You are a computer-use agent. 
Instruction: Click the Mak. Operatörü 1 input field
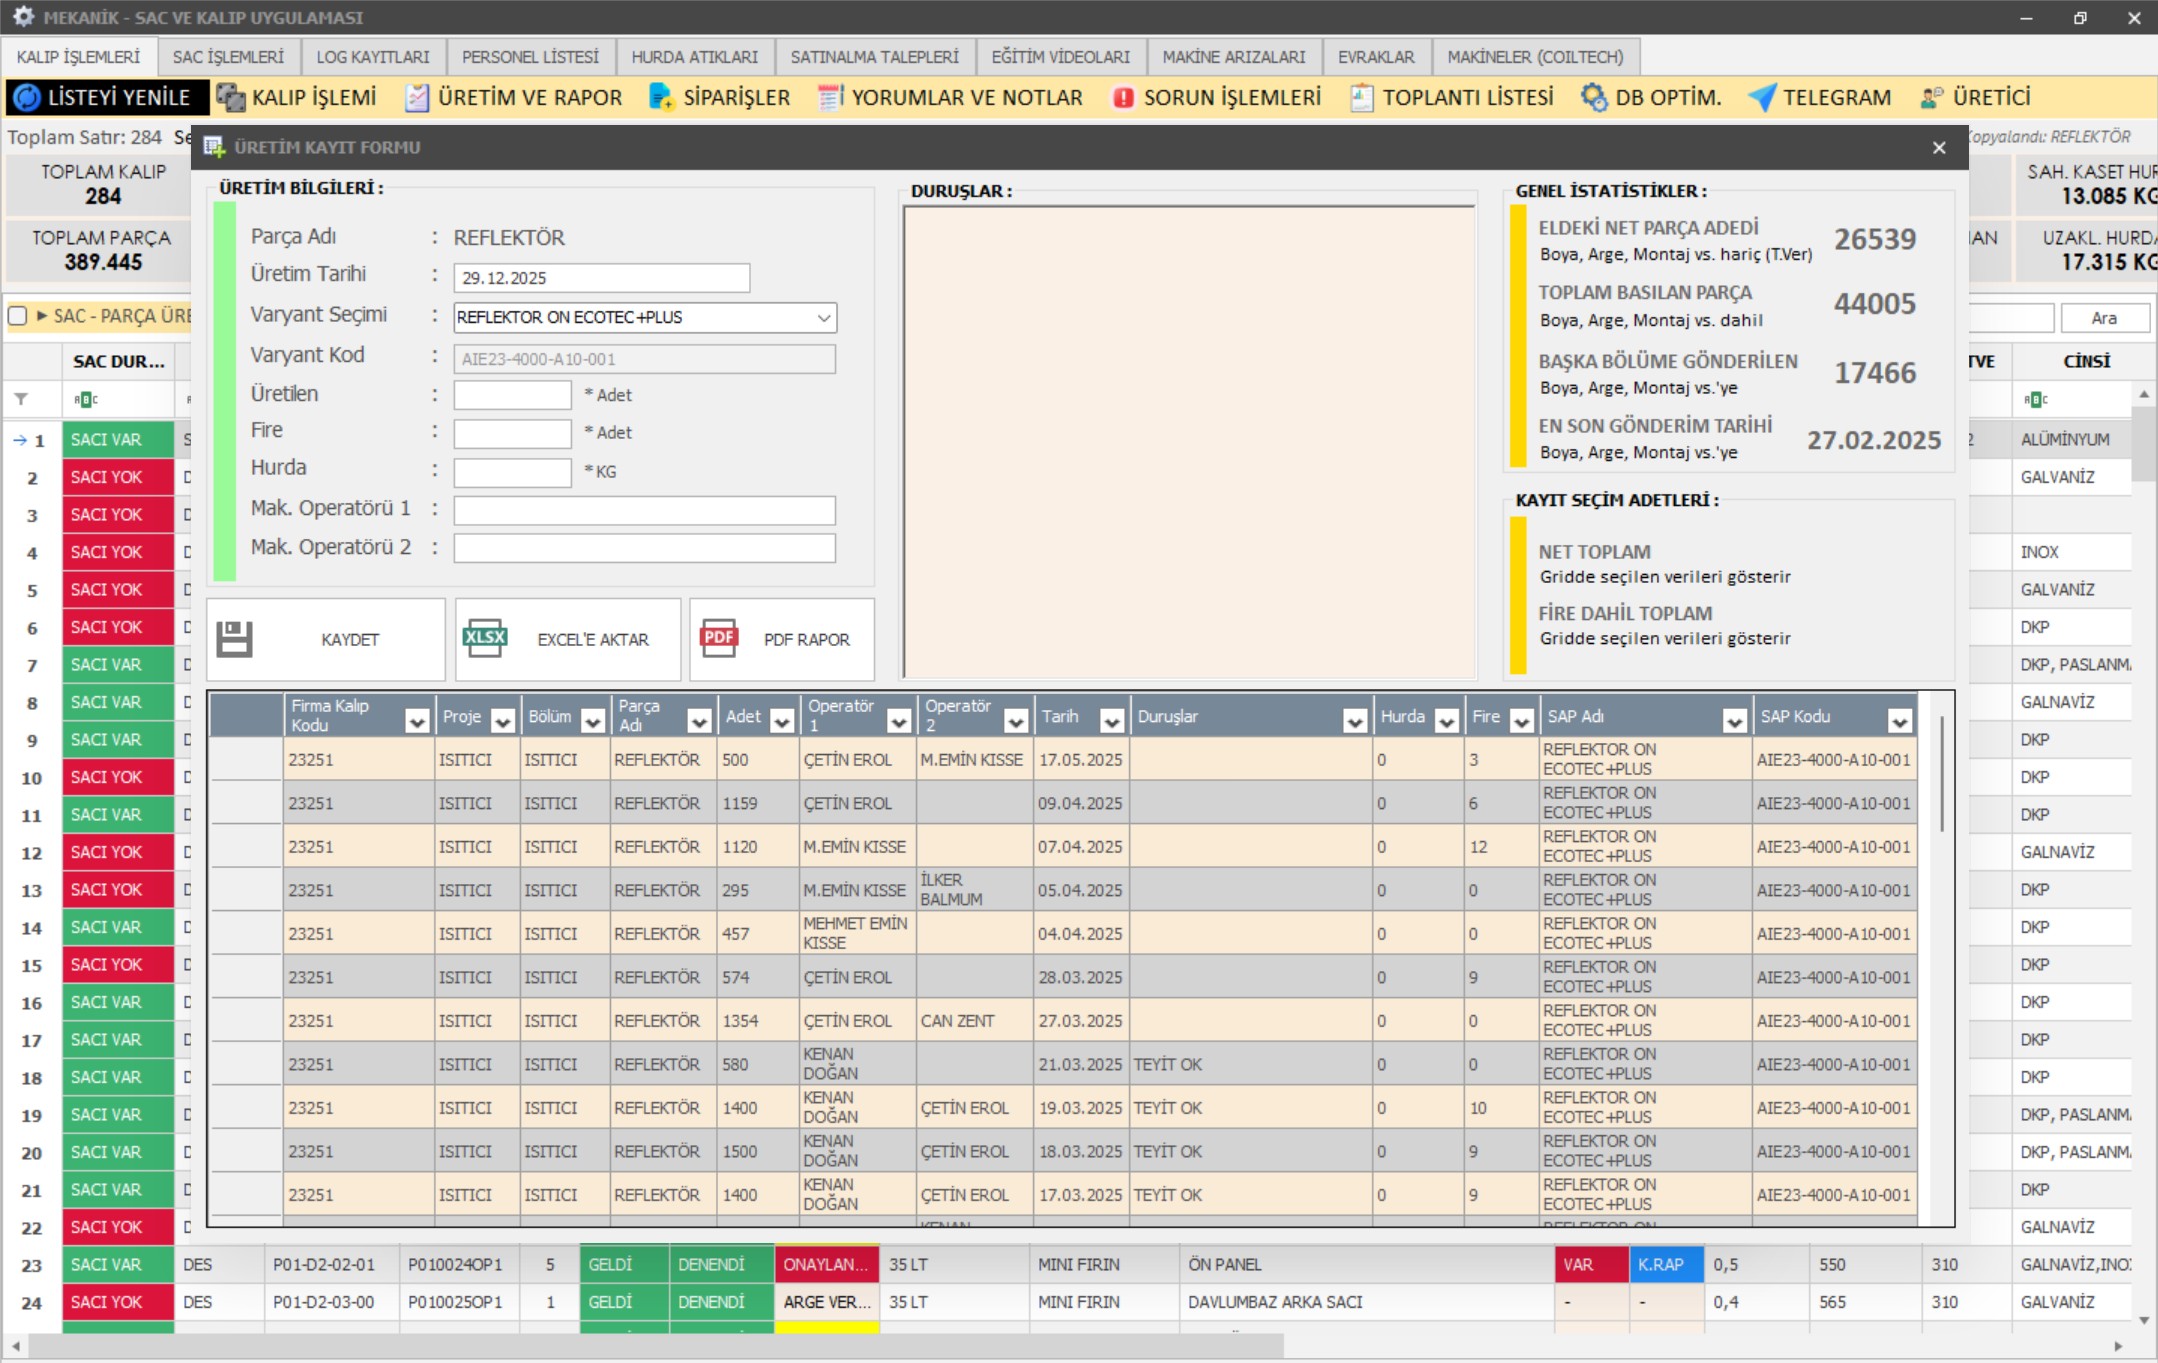tap(644, 510)
